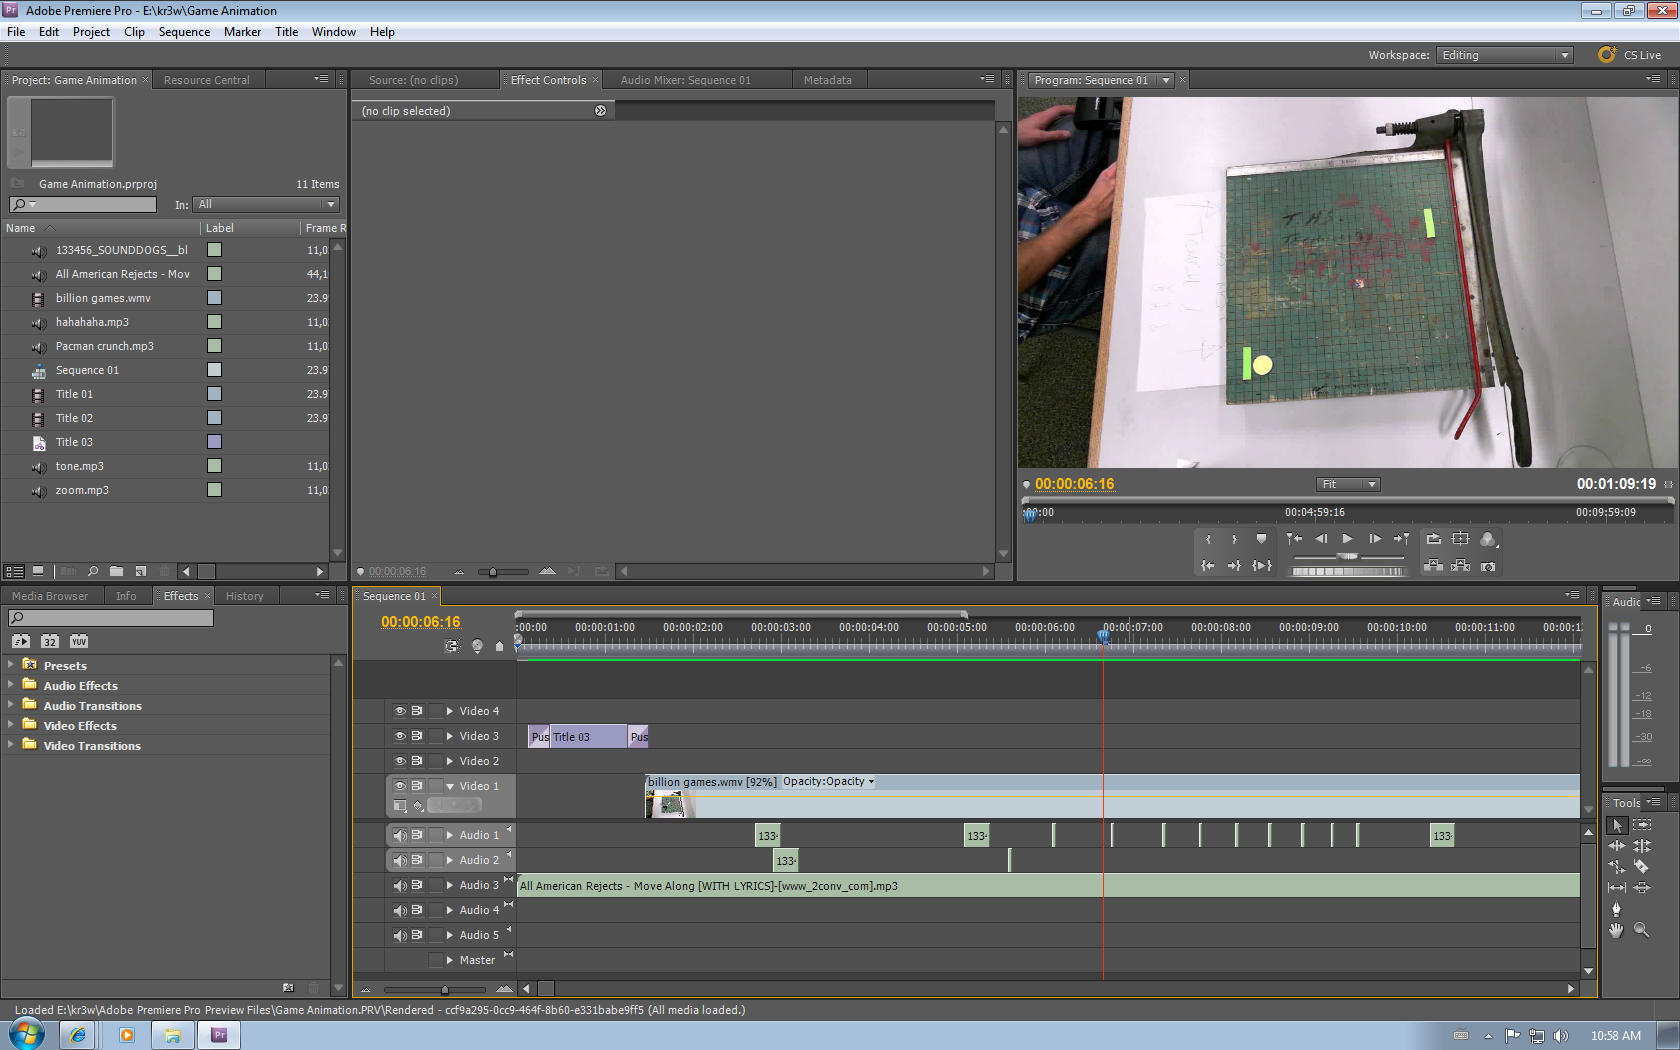The image size is (1680, 1050).
Task: Switch to History tab
Action: [245, 596]
